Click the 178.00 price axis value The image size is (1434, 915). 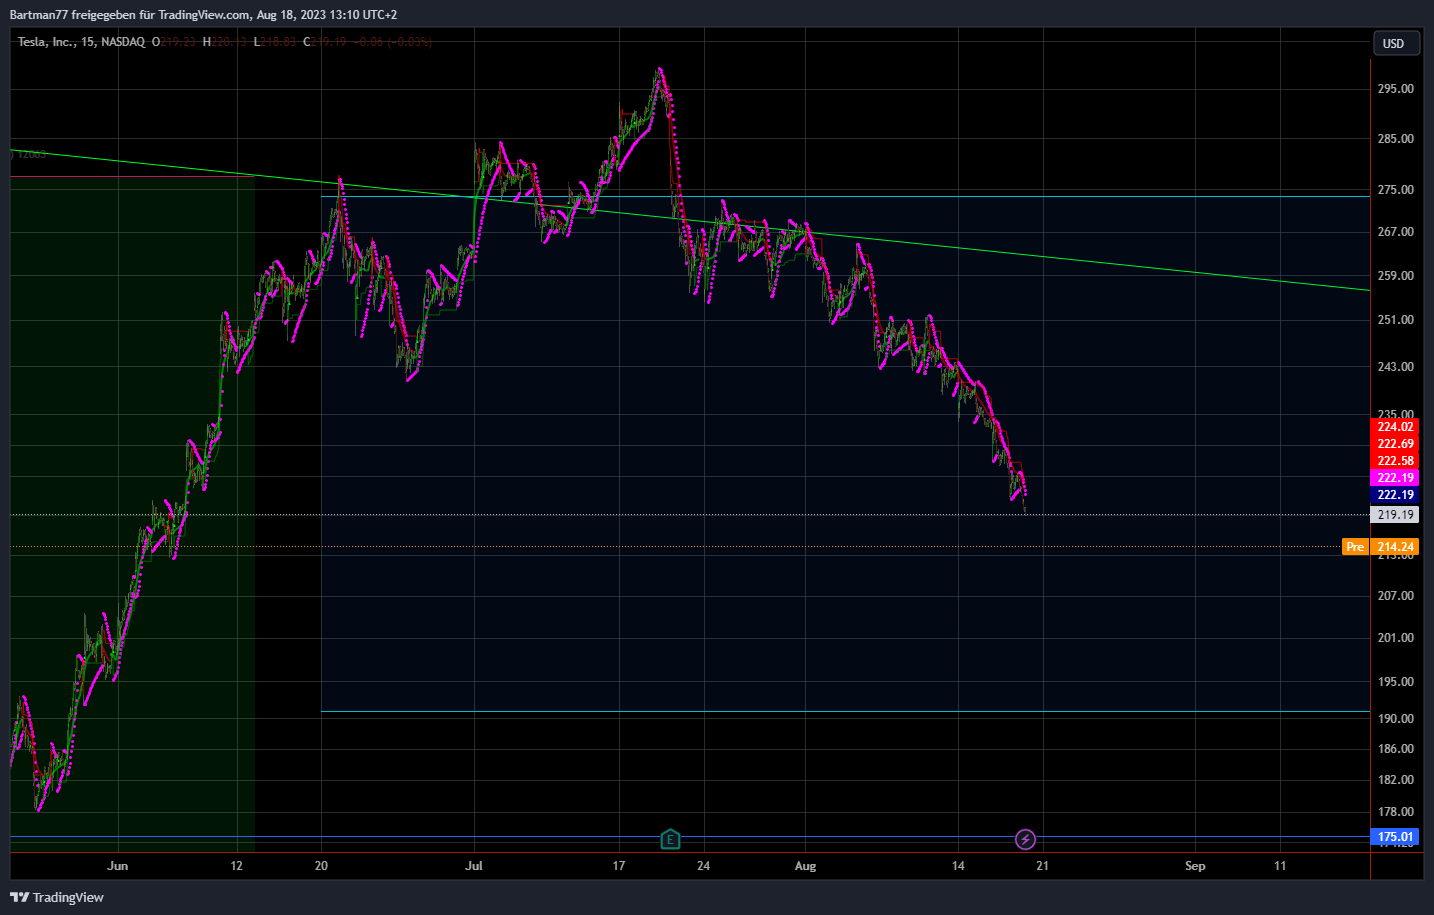click(1395, 812)
